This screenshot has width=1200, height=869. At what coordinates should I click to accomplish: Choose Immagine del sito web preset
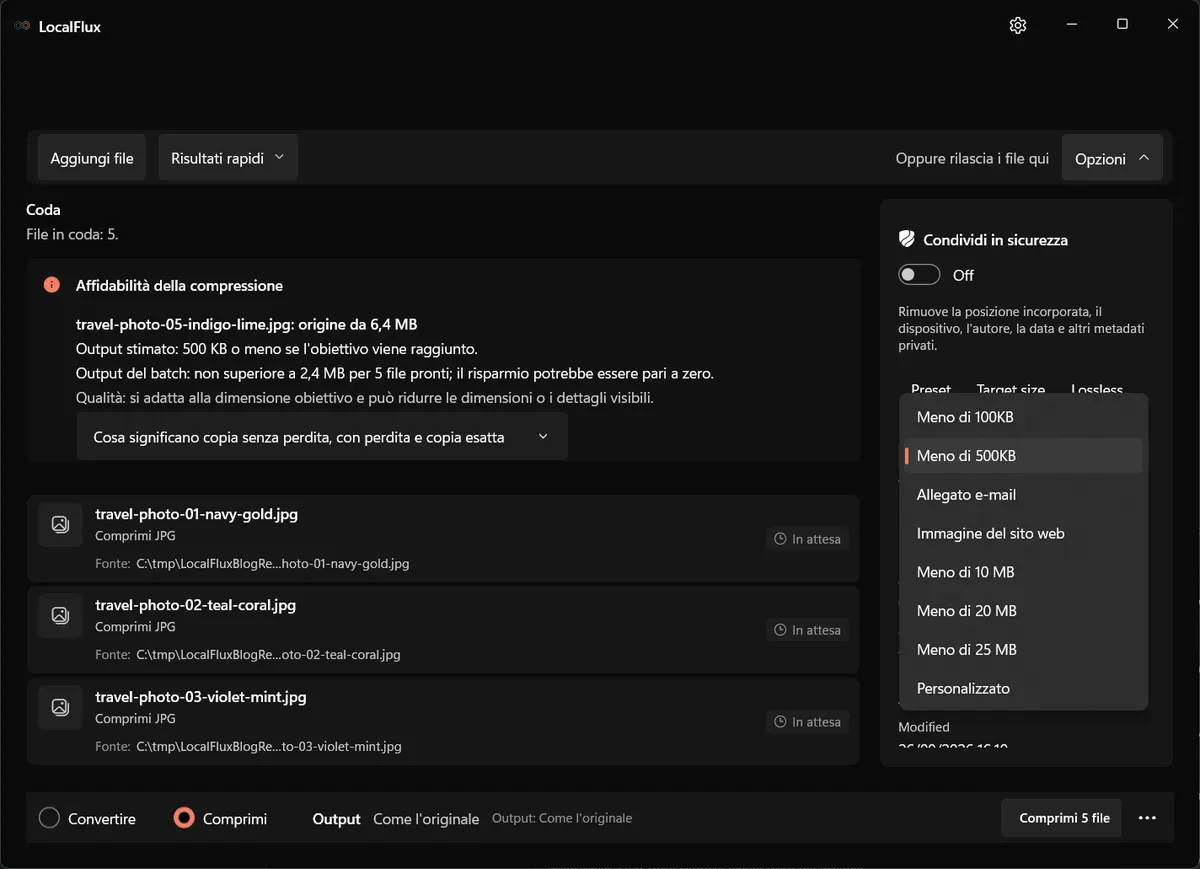1023,534
